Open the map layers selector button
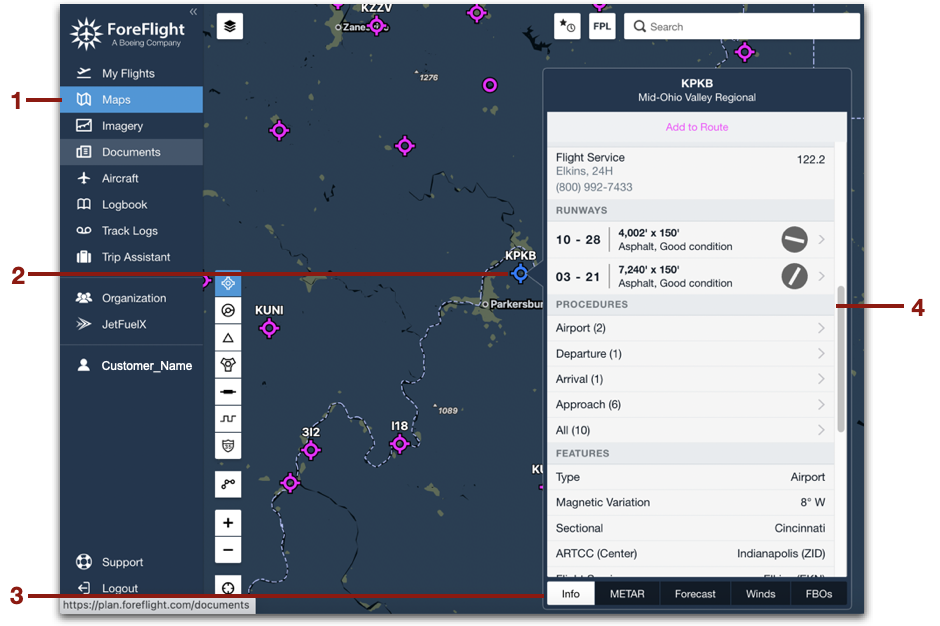Image resolution: width=940 pixels, height=626 pixels. (x=230, y=26)
